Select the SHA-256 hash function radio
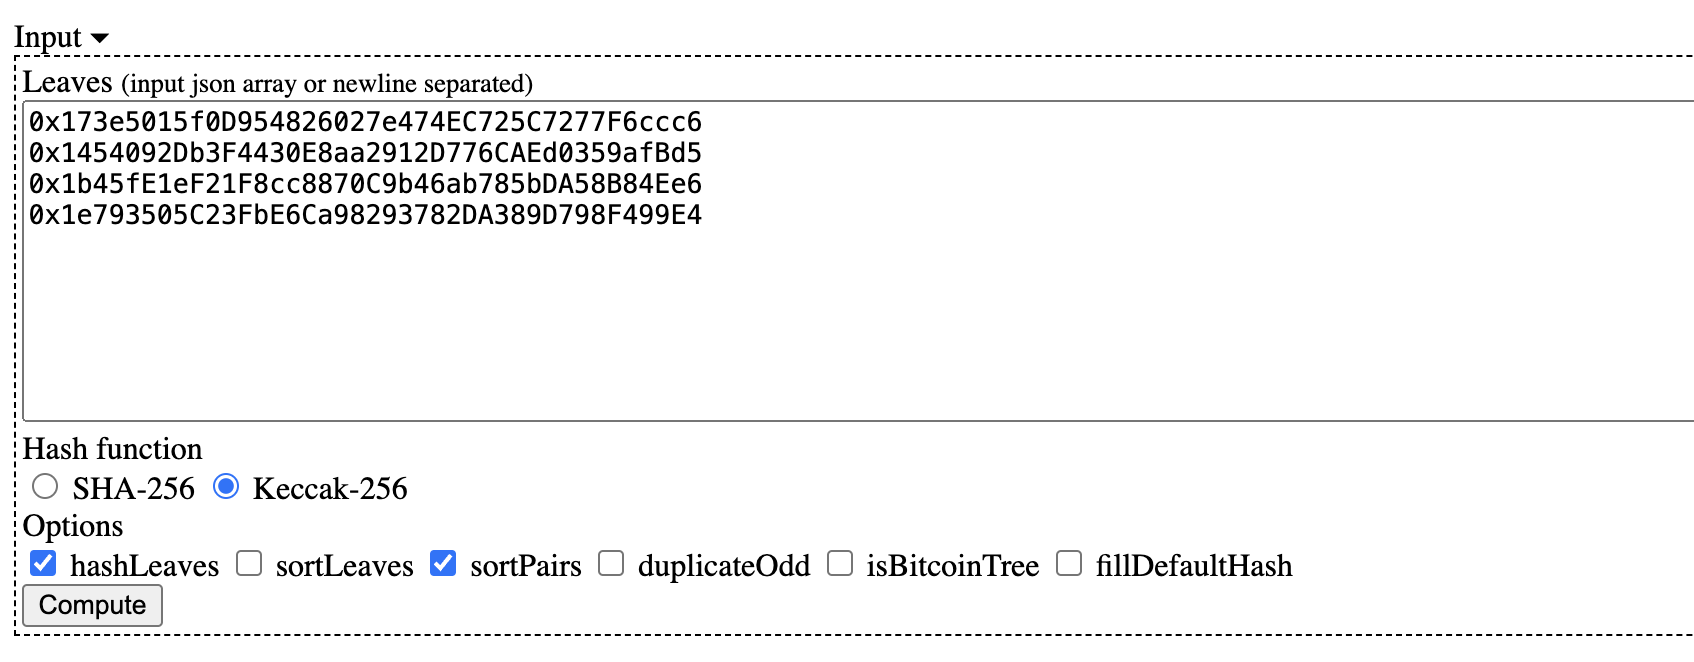 tap(45, 487)
